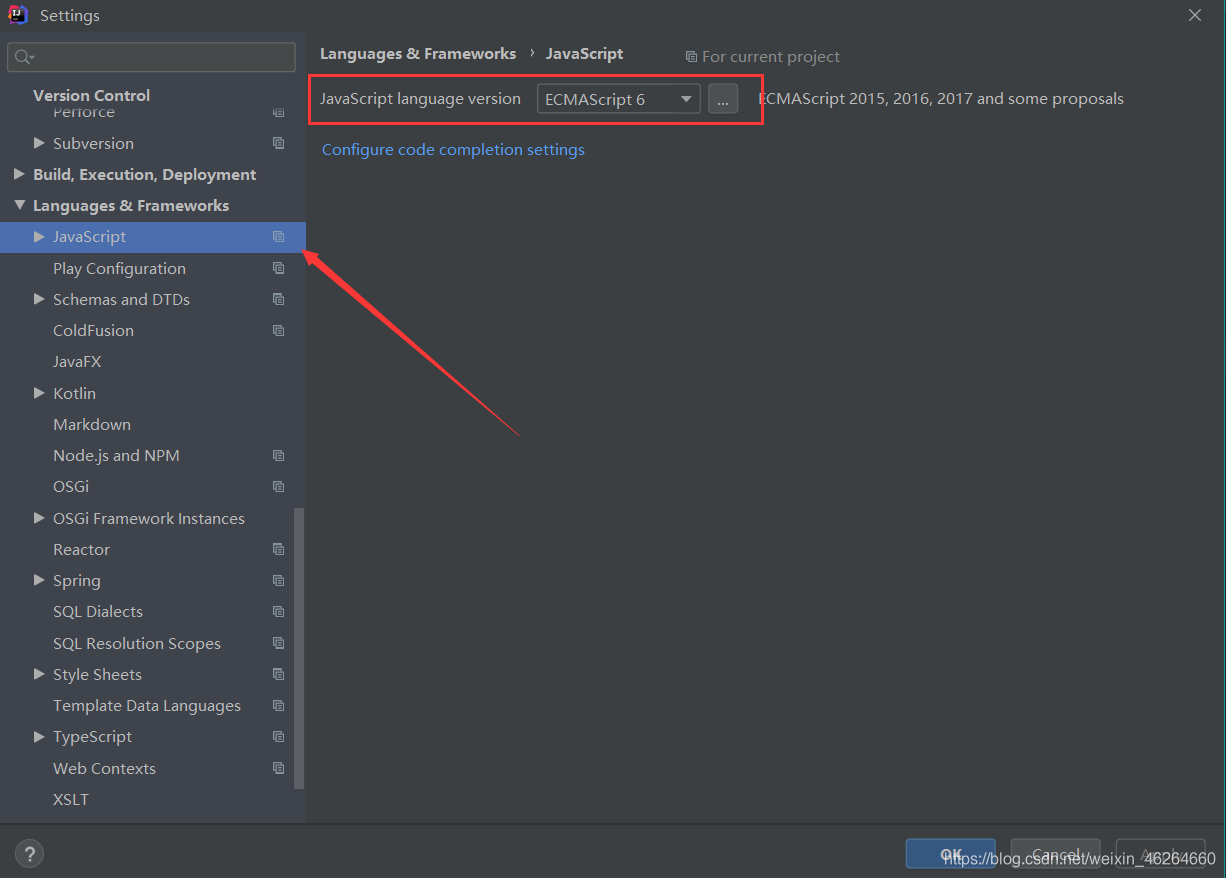
Task: Click the project-level icon beside Node.js and NPM
Action: coord(279,455)
